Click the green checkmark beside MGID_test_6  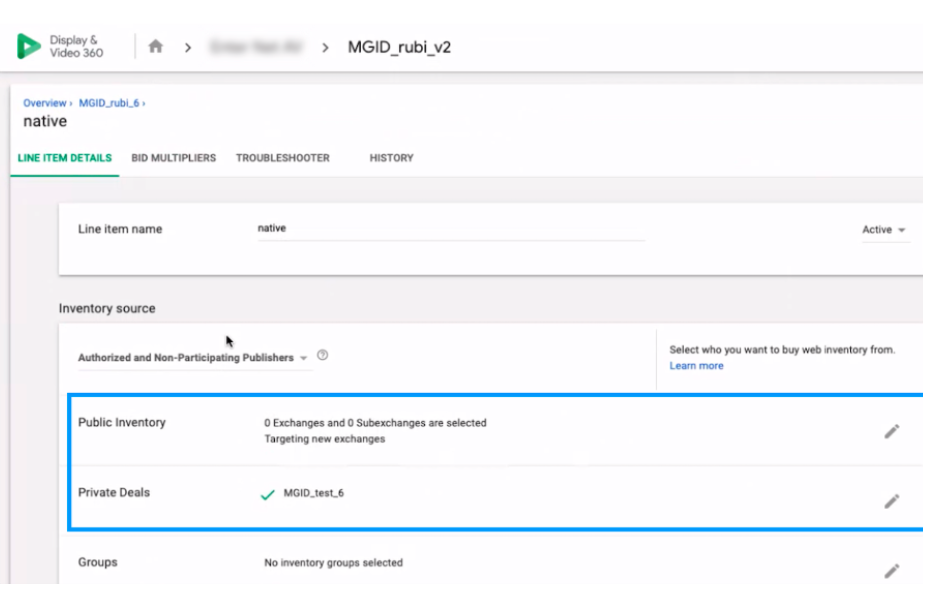pos(267,494)
